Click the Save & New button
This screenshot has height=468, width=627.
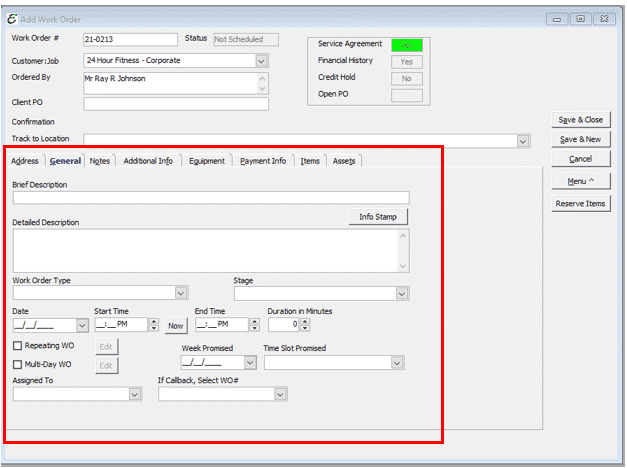pyautogui.click(x=581, y=139)
